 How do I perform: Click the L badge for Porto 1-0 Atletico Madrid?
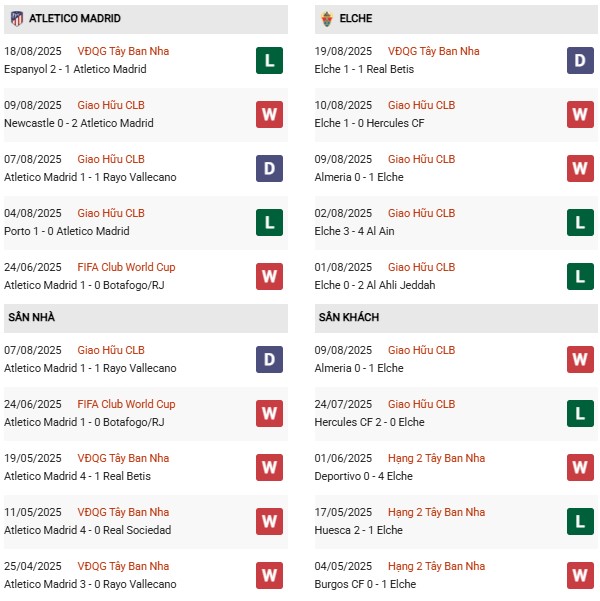[269, 222]
